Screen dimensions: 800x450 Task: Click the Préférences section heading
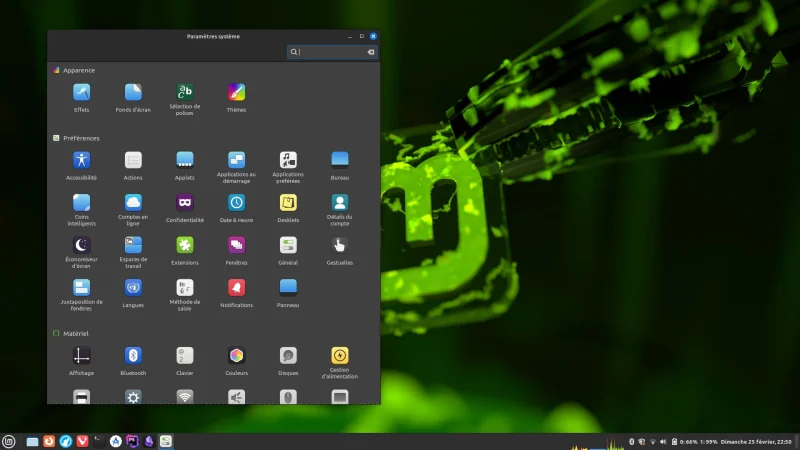(81, 138)
